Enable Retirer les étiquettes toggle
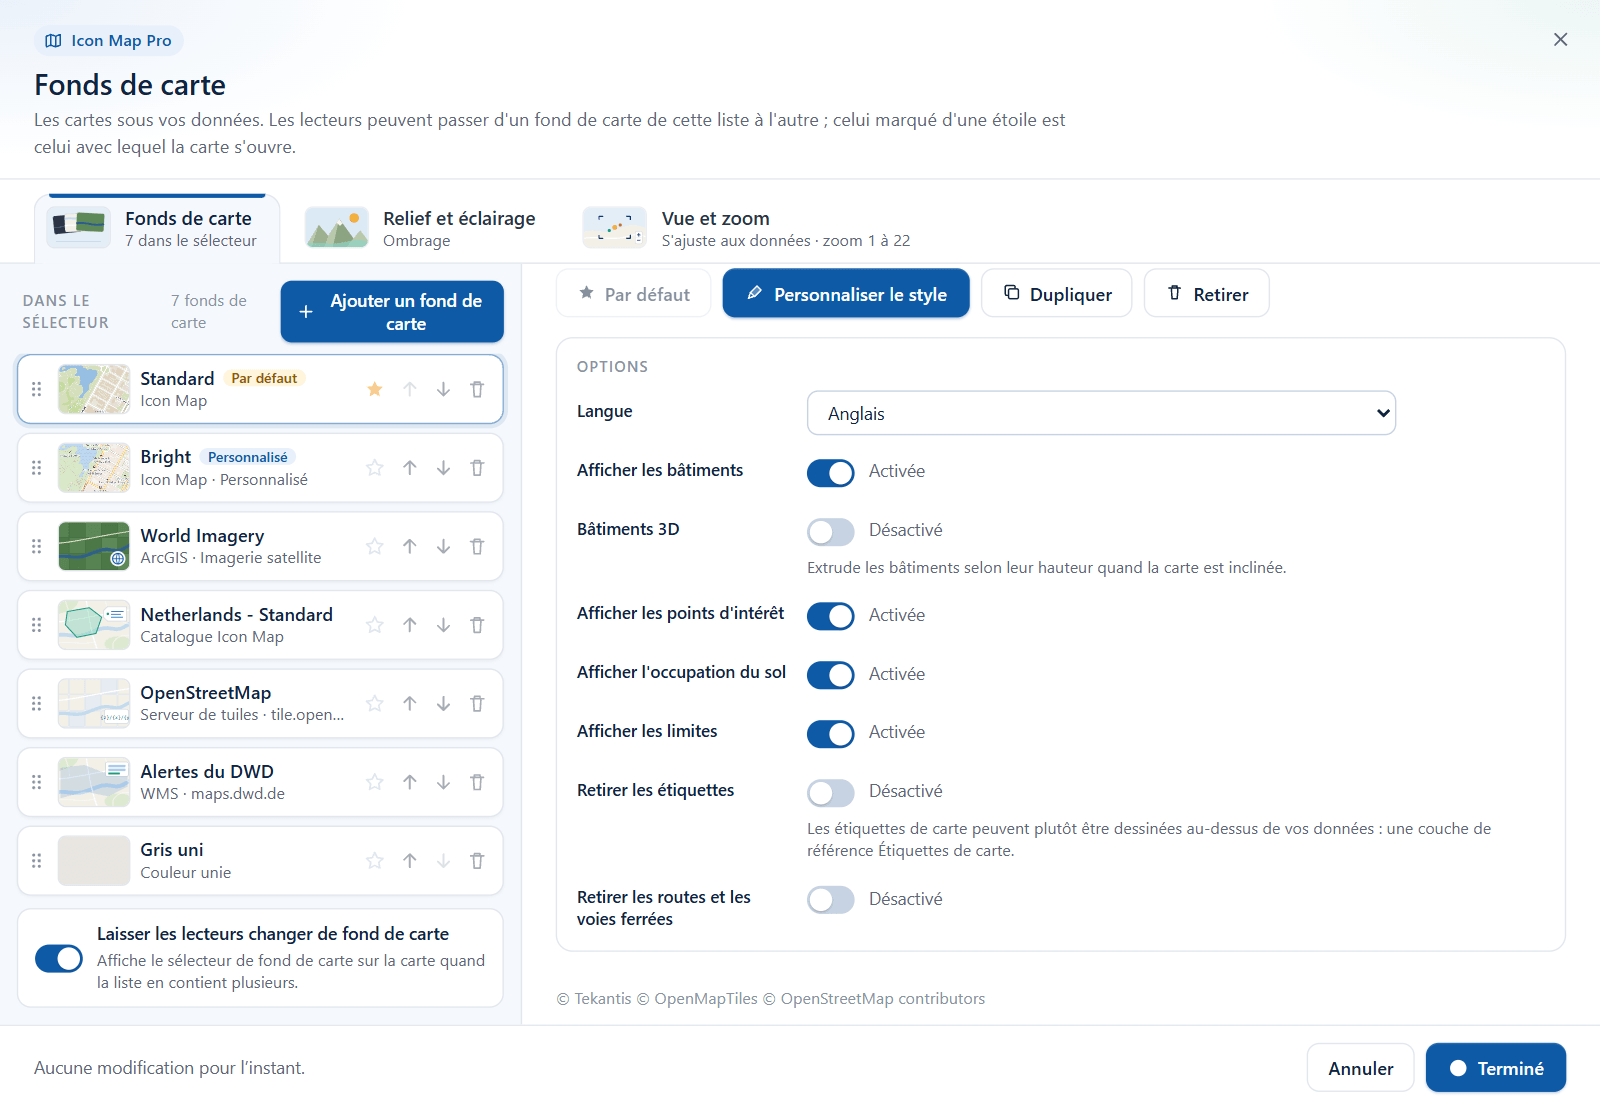 point(831,793)
